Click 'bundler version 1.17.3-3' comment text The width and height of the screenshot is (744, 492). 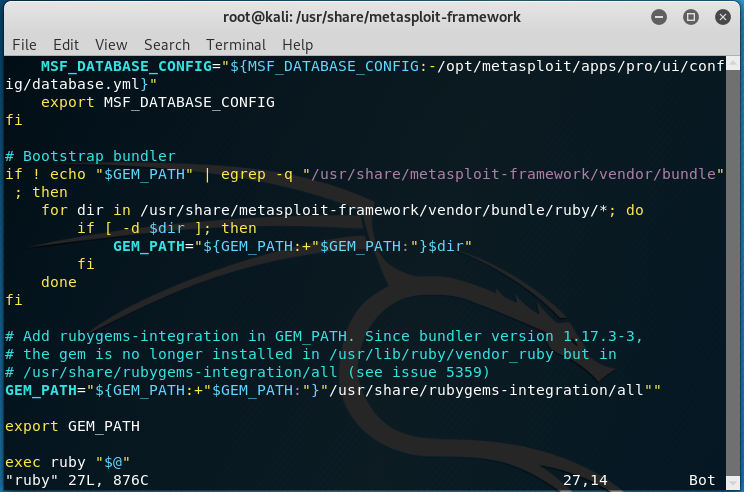[527, 336]
